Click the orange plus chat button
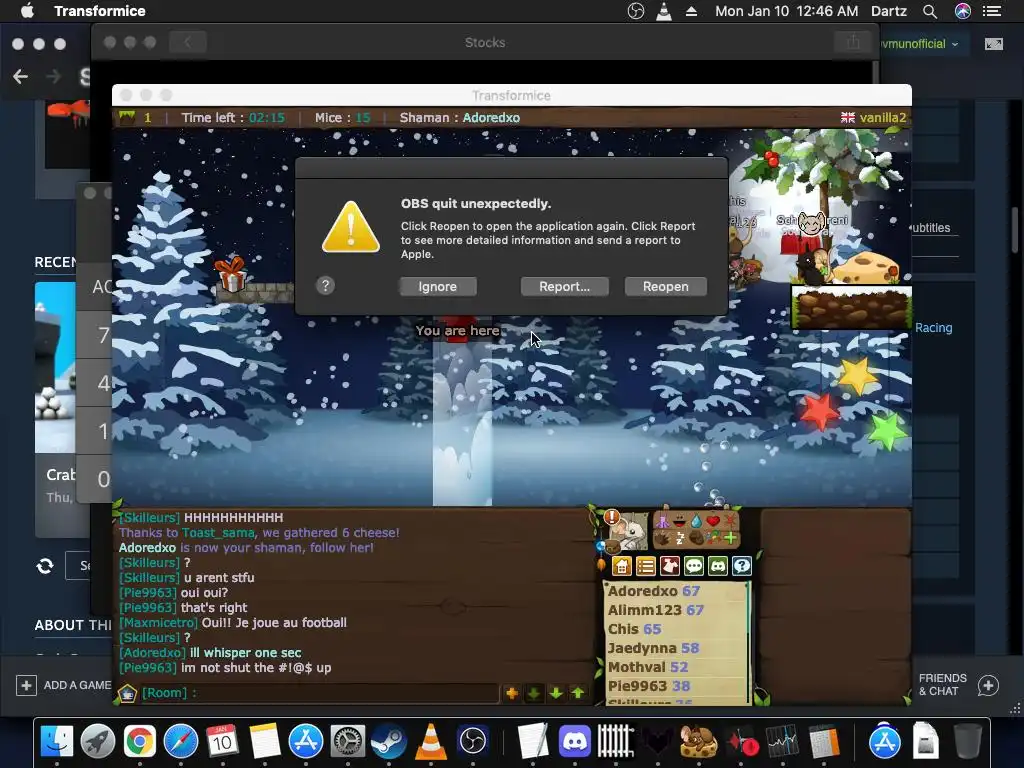1024x768 pixels. 511,694
